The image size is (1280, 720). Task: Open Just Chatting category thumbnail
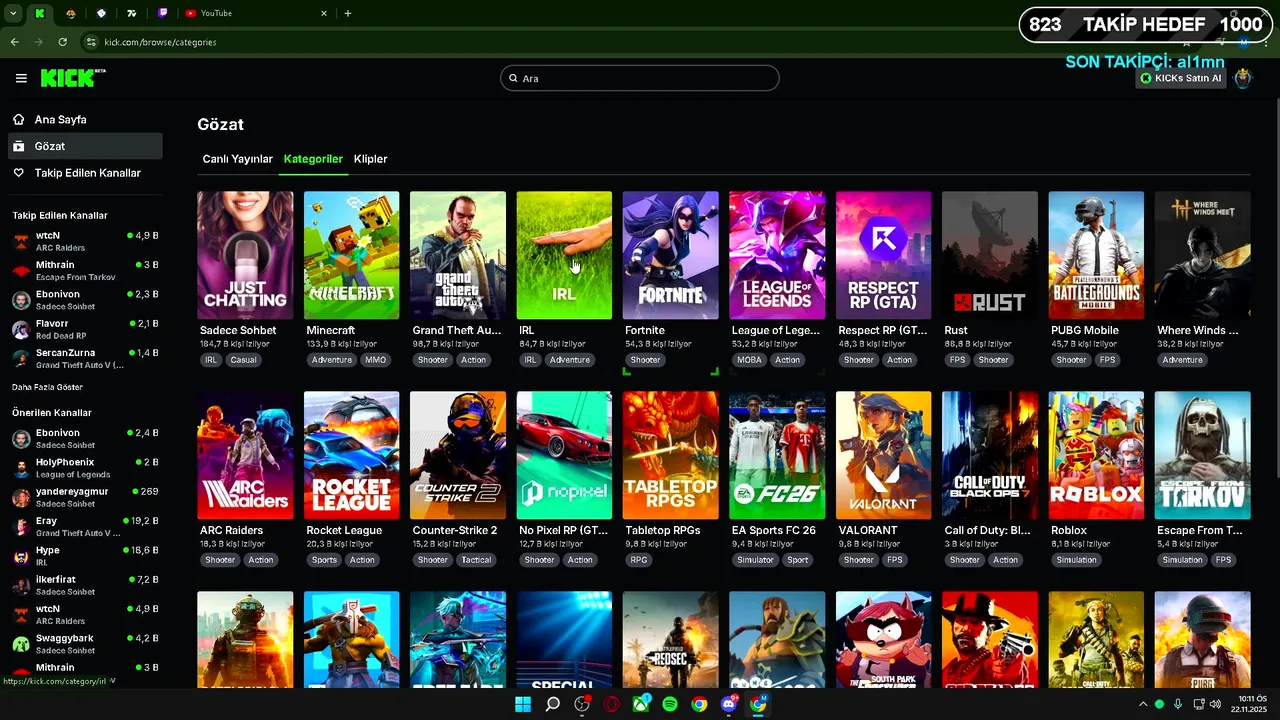245,255
